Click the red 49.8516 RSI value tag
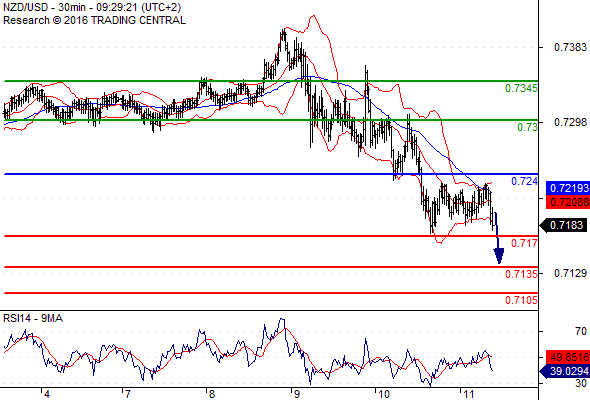The height and width of the screenshot is (400, 590). tap(568, 357)
